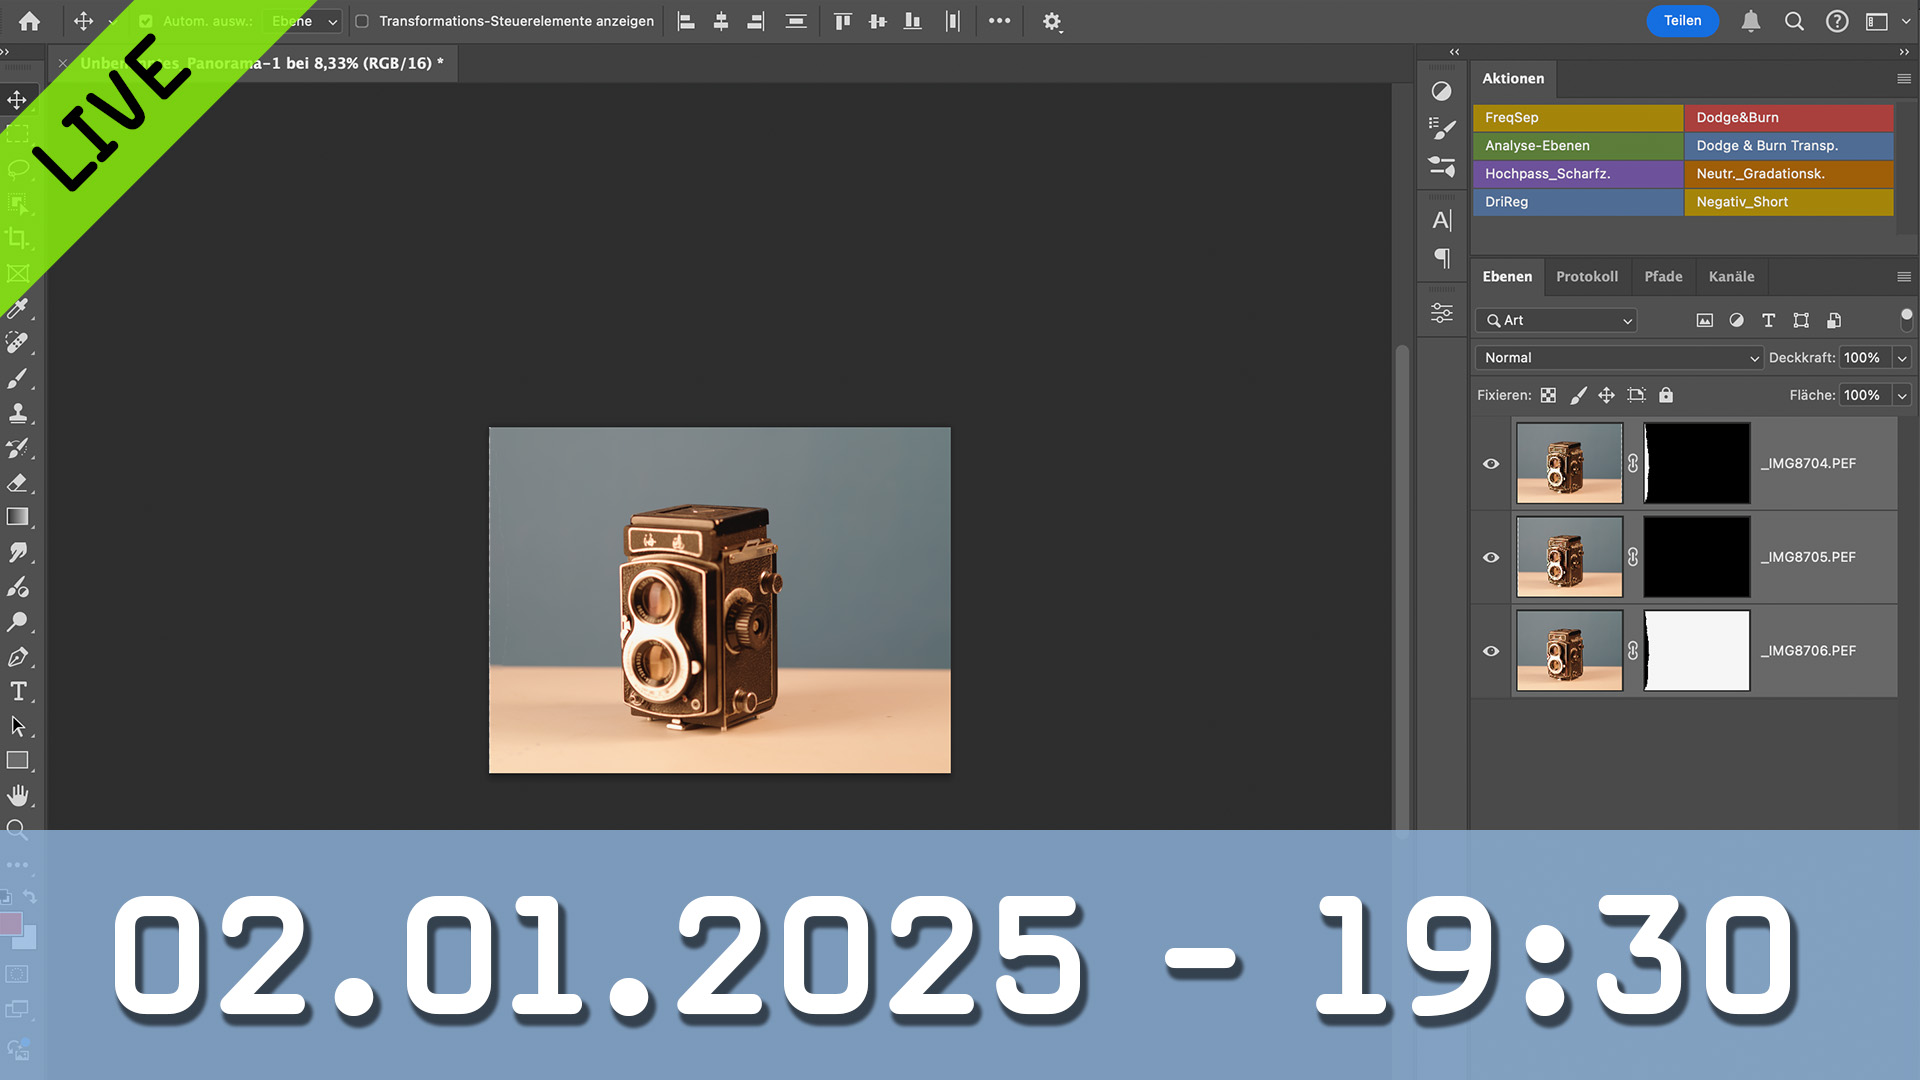The image size is (1920, 1080).
Task: Hide the _IMG8704.PEF layer
Action: coord(1491,464)
